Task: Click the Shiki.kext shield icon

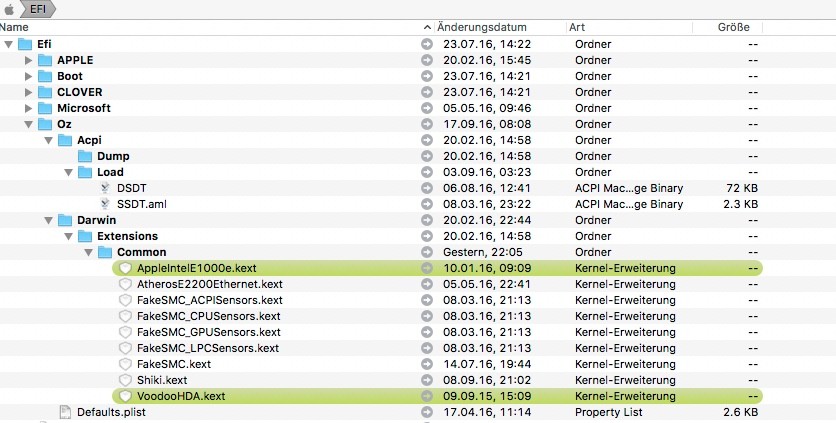Action: coord(125,380)
